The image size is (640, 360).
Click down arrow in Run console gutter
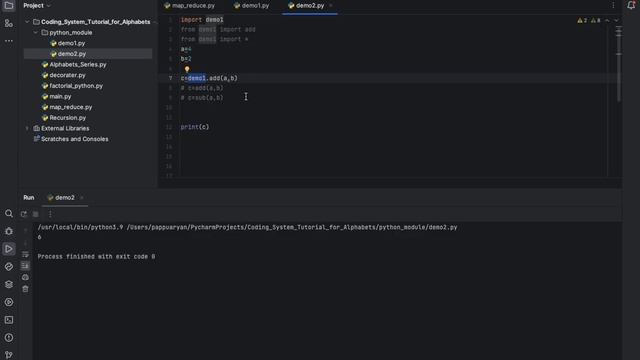coord(25,242)
